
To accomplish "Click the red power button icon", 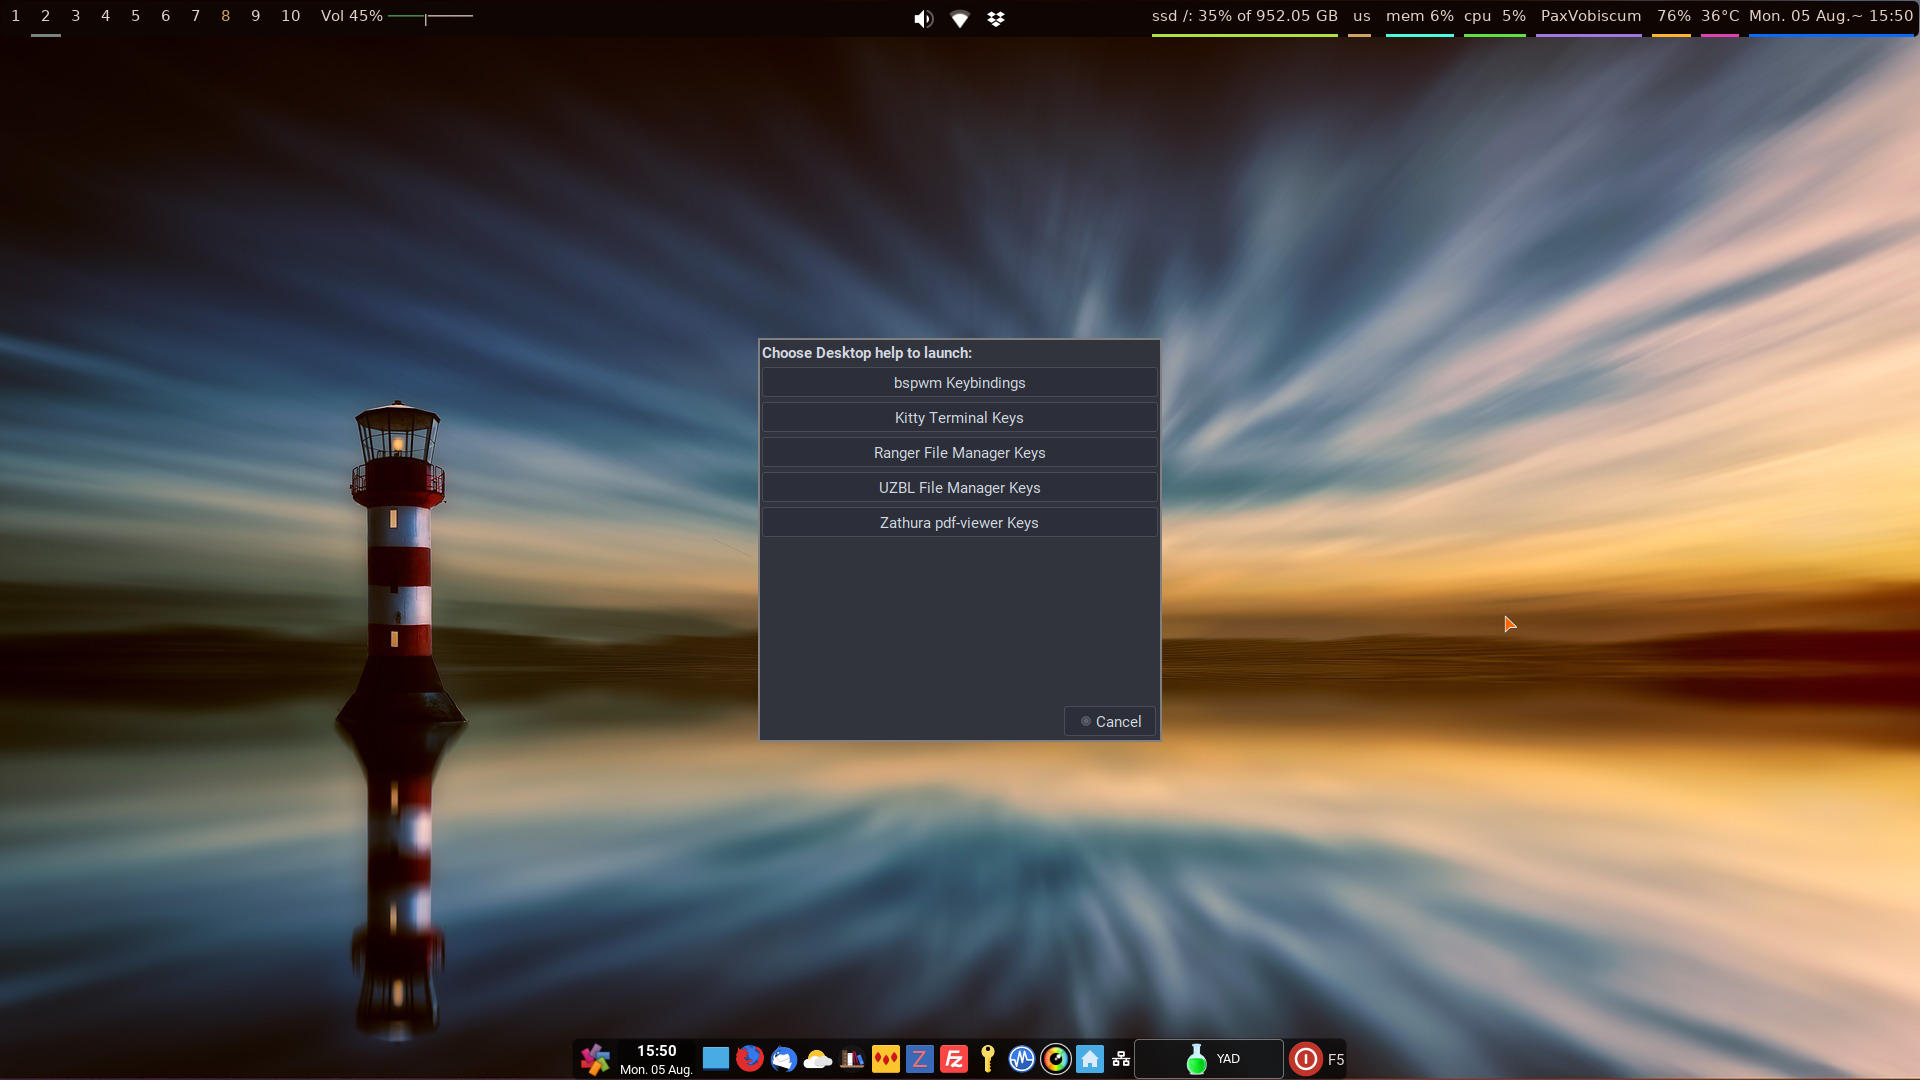I will (1306, 1059).
